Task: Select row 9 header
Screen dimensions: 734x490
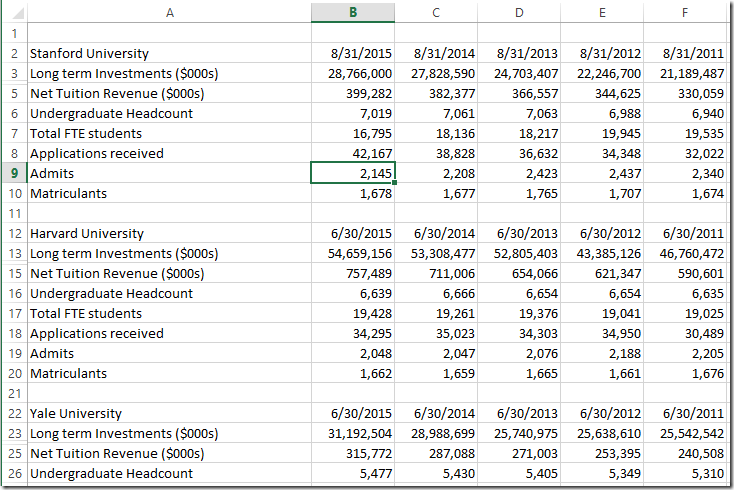Action: 15,173
